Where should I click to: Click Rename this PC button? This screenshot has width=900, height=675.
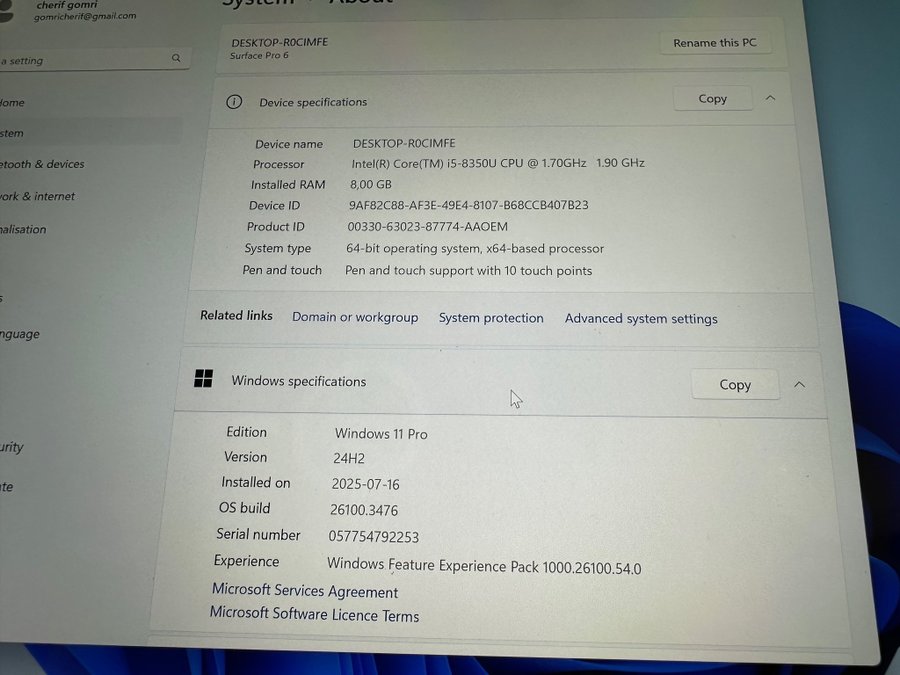click(715, 43)
